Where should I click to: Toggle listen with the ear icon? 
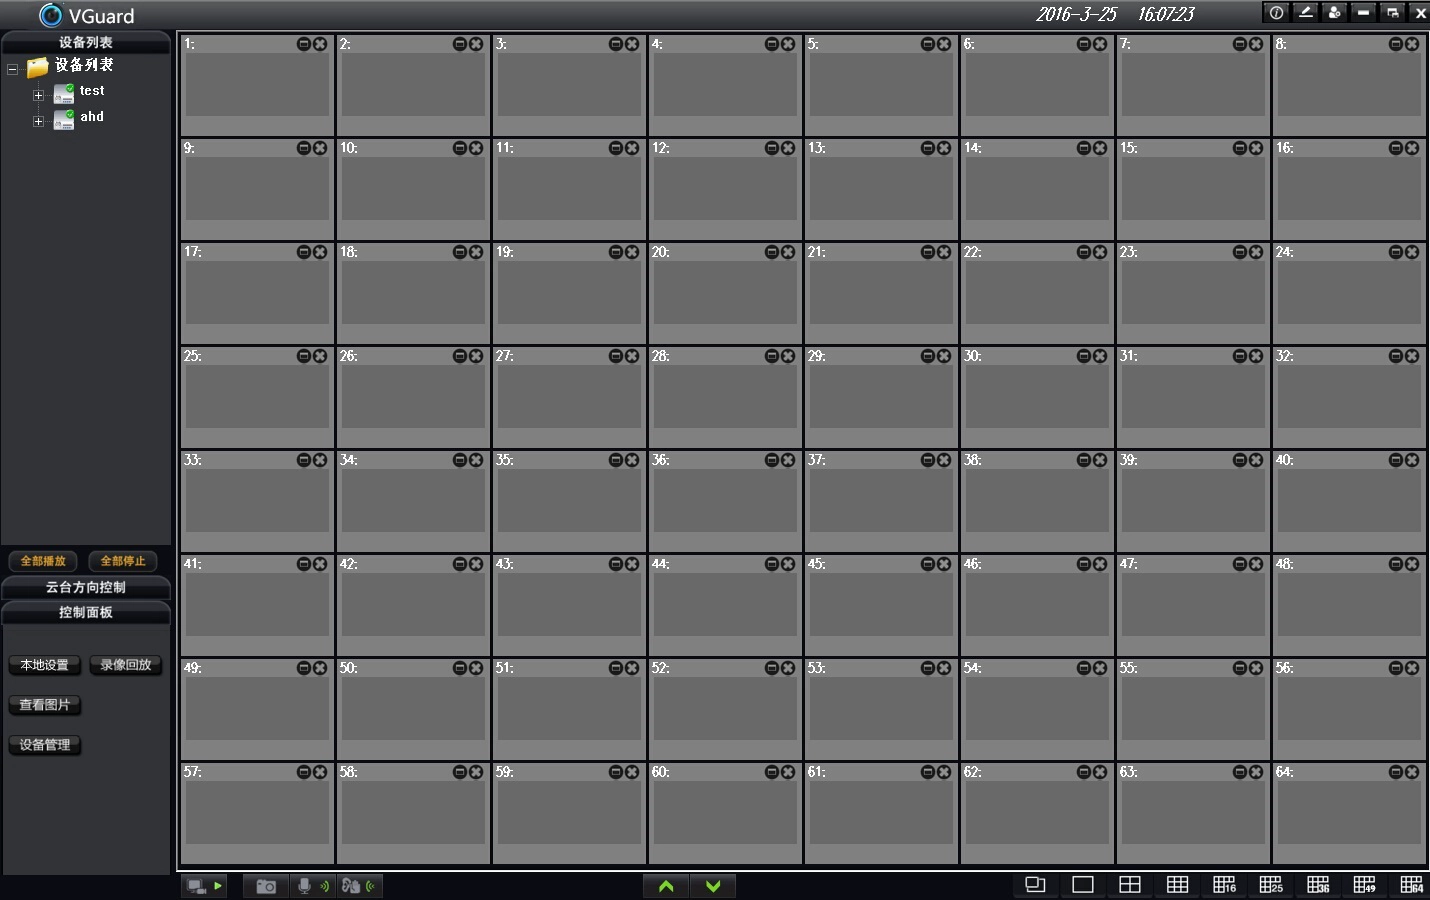(359, 886)
